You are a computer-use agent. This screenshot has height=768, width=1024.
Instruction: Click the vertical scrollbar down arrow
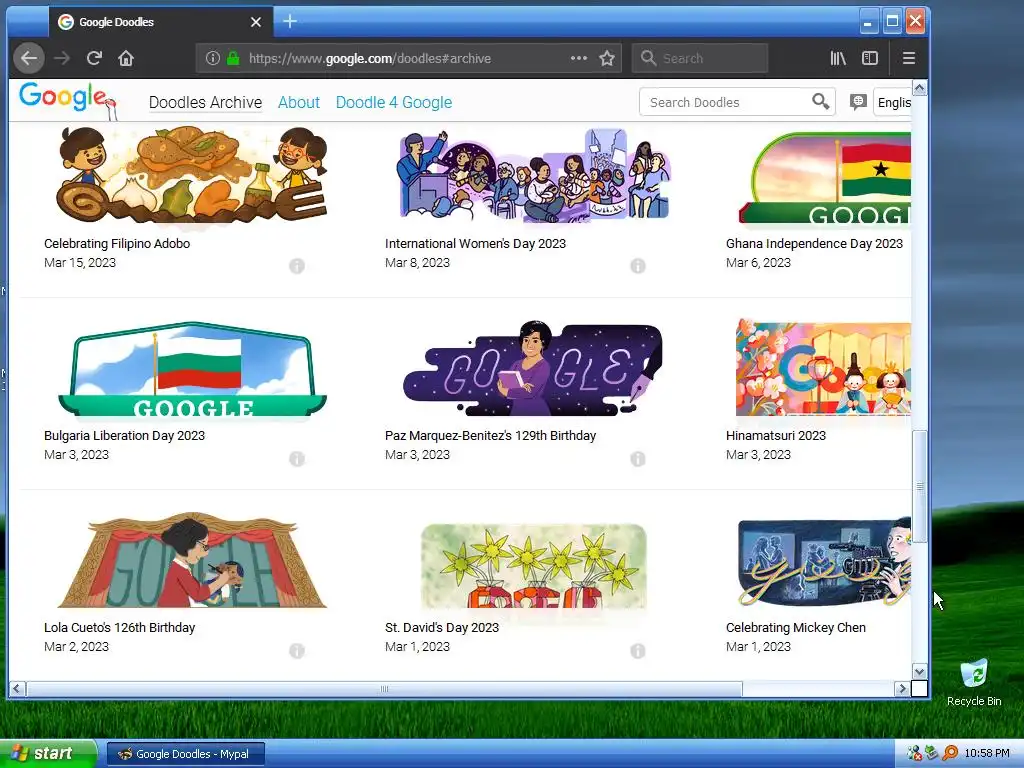tap(920, 671)
